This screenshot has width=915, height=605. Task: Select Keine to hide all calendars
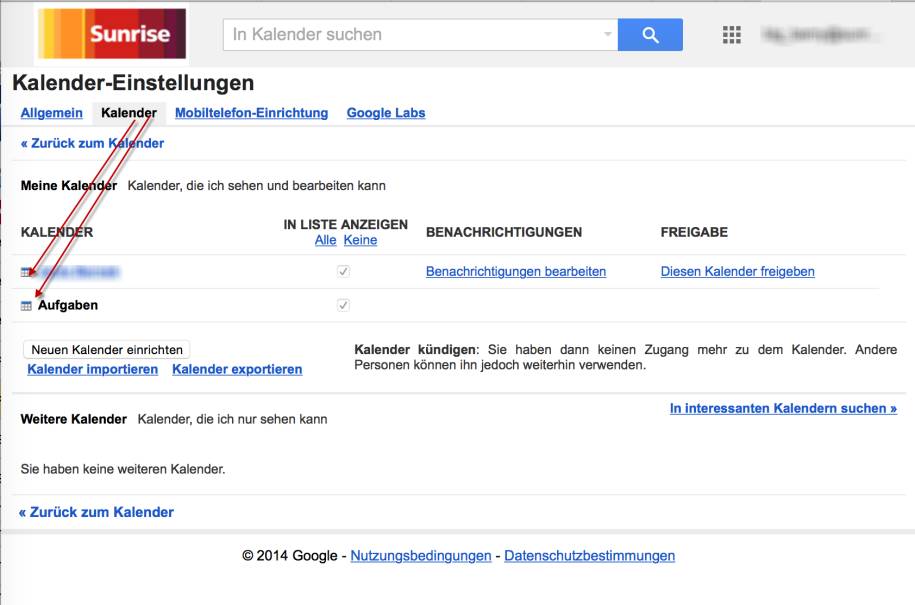click(x=358, y=239)
